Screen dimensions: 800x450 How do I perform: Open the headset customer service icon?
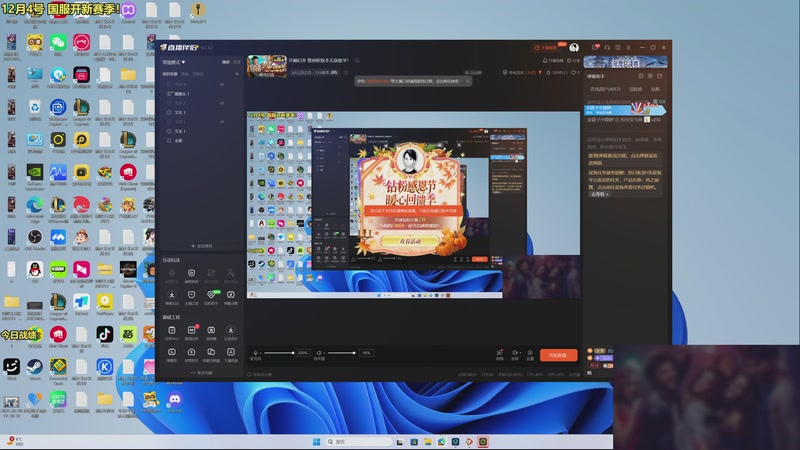click(x=607, y=47)
